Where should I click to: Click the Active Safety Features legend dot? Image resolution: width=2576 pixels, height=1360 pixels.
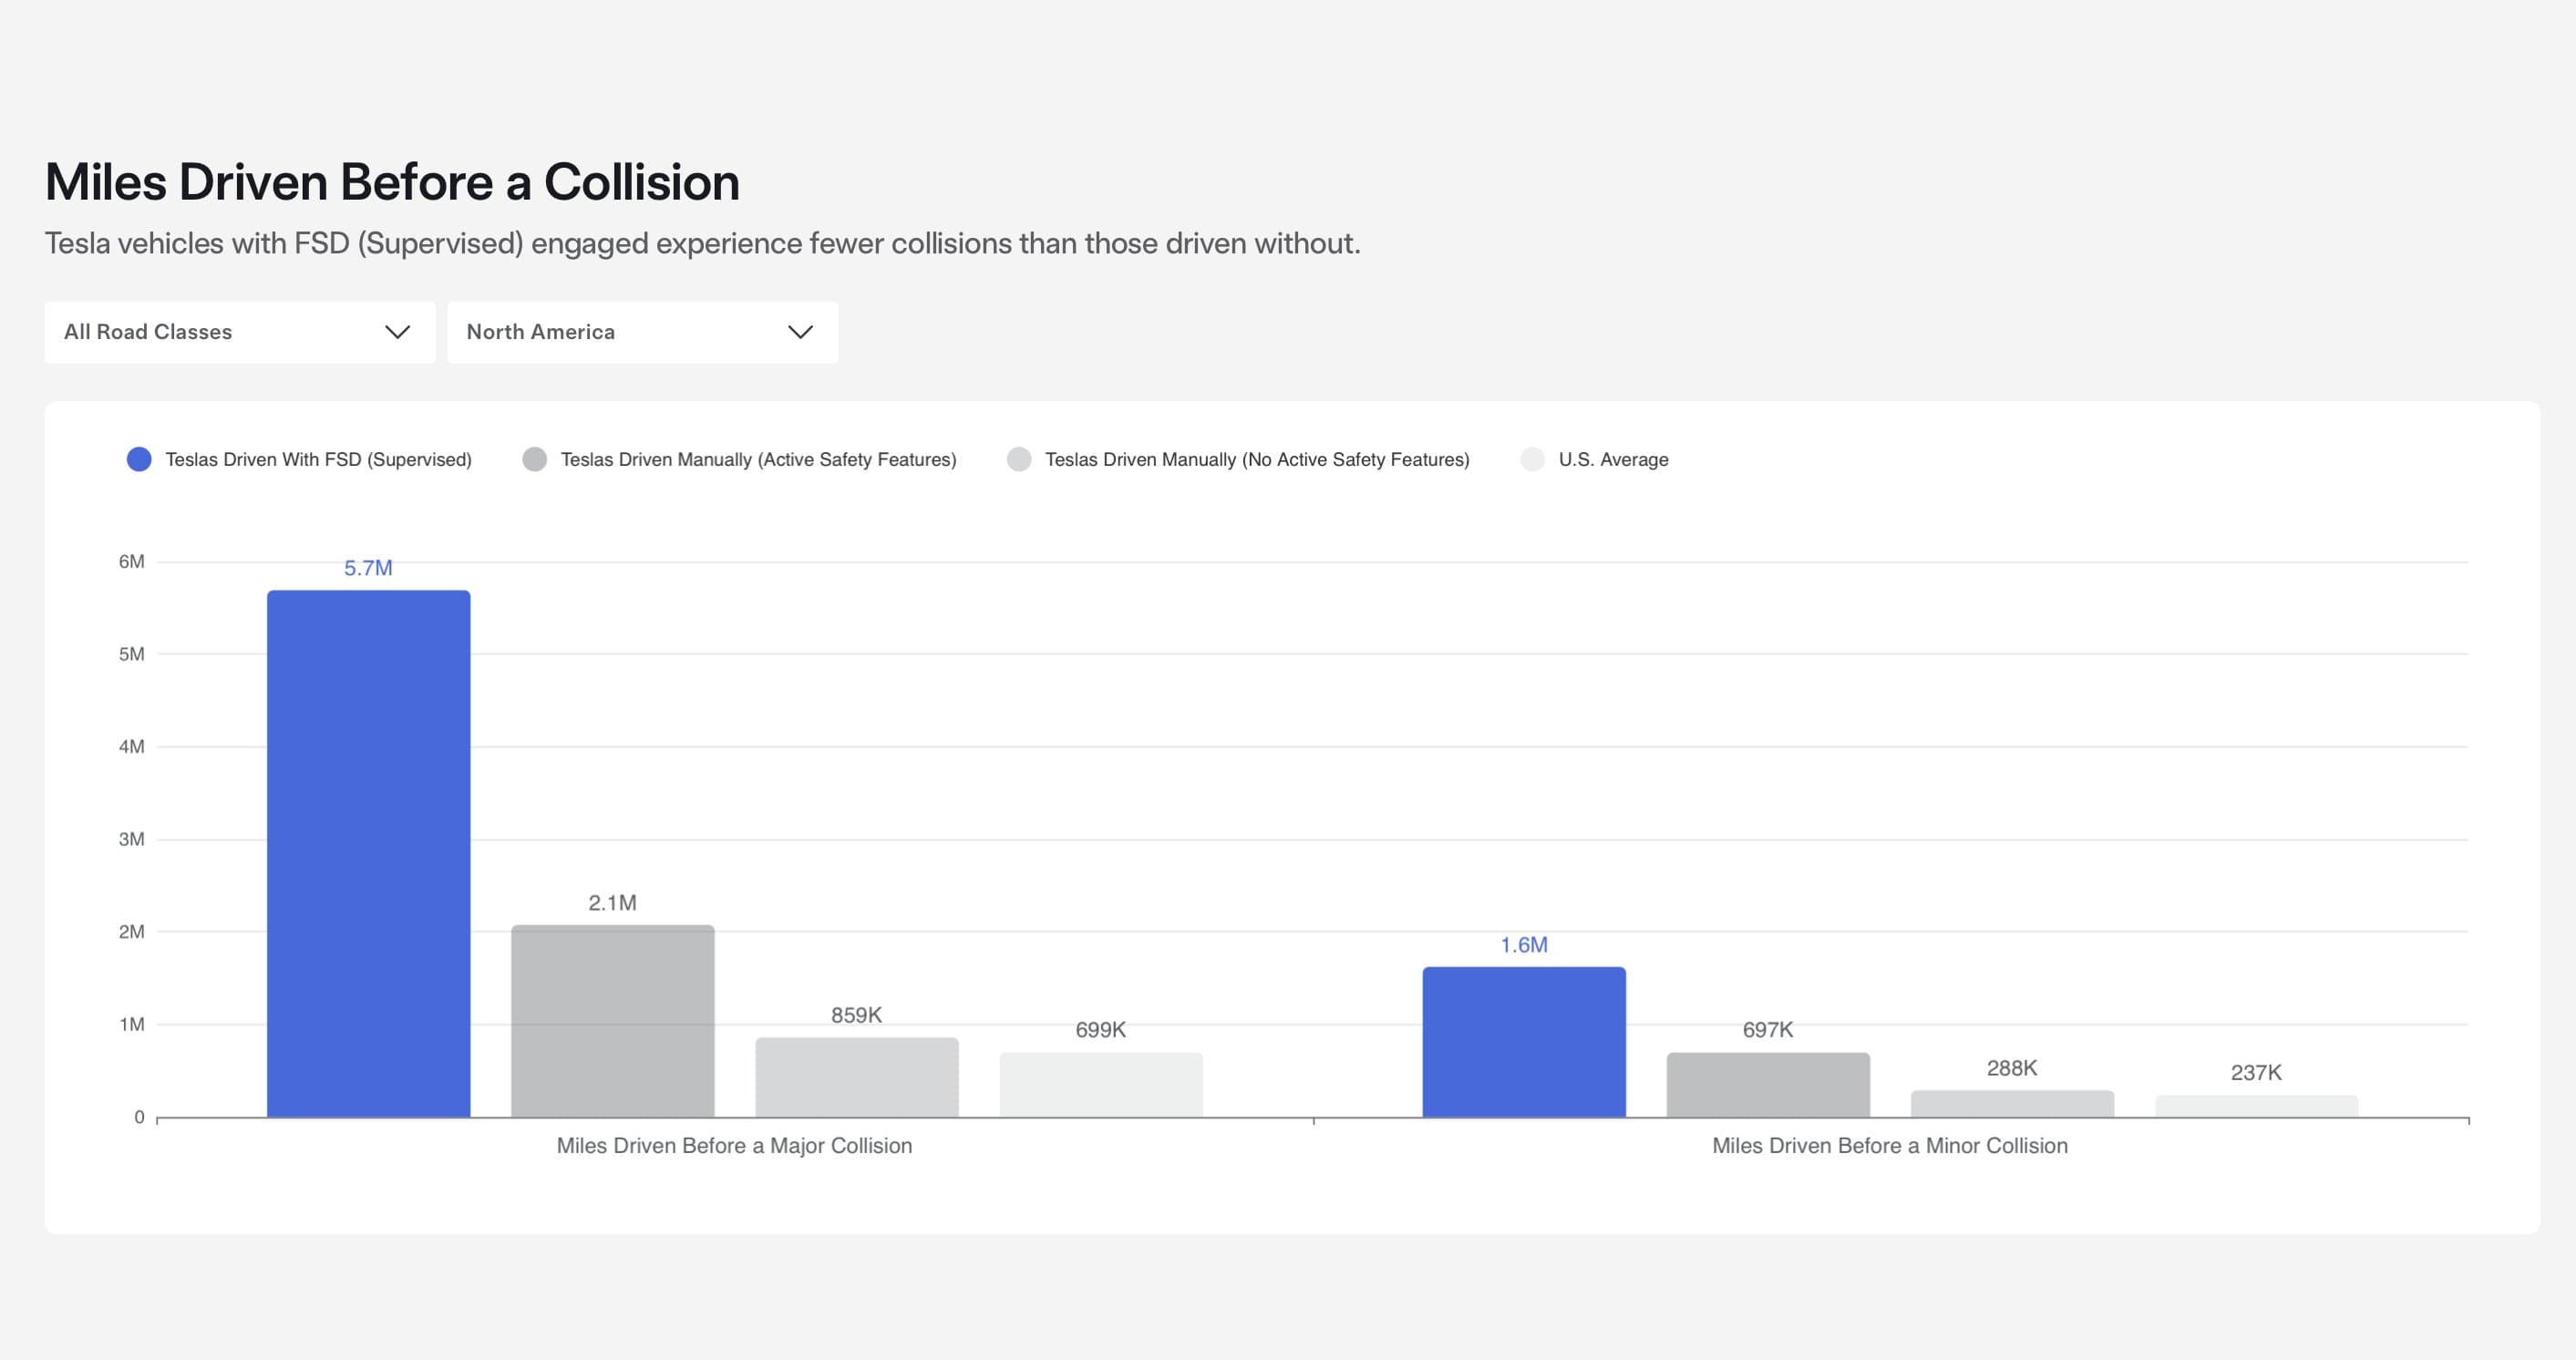[535, 459]
